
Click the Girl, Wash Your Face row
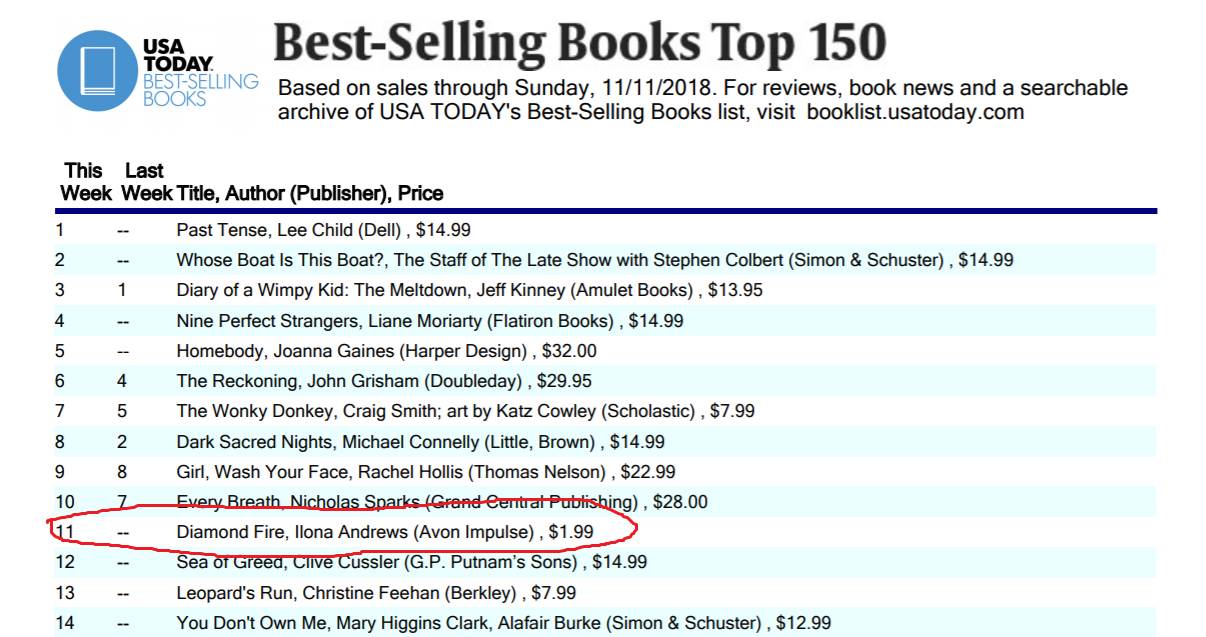pyautogui.click(x=605, y=472)
